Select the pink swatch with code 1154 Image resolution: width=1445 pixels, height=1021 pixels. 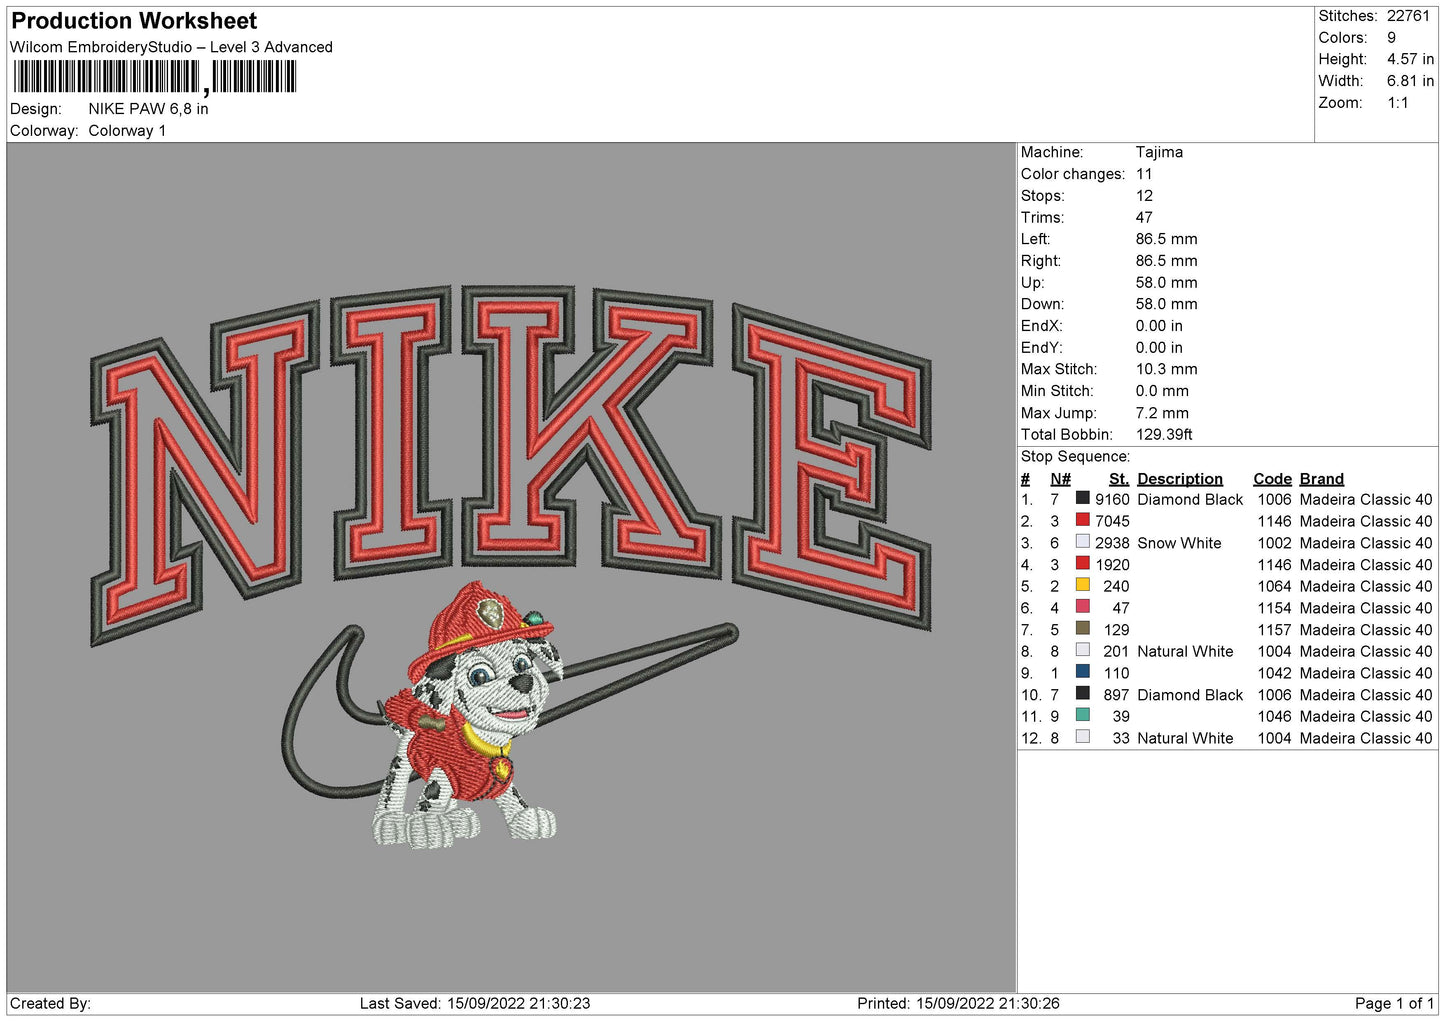click(x=1082, y=607)
